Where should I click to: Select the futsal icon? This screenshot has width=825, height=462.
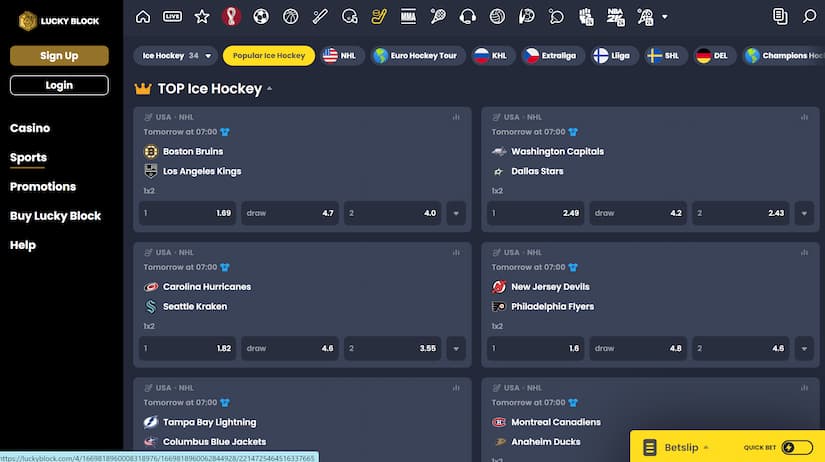point(527,17)
